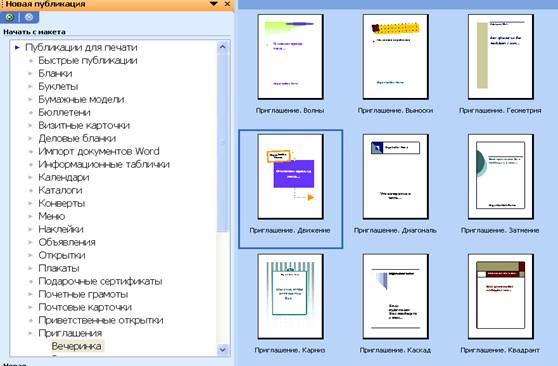
Task: Click the bullet beside Буклеты
Action: pyautogui.click(x=31, y=87)
